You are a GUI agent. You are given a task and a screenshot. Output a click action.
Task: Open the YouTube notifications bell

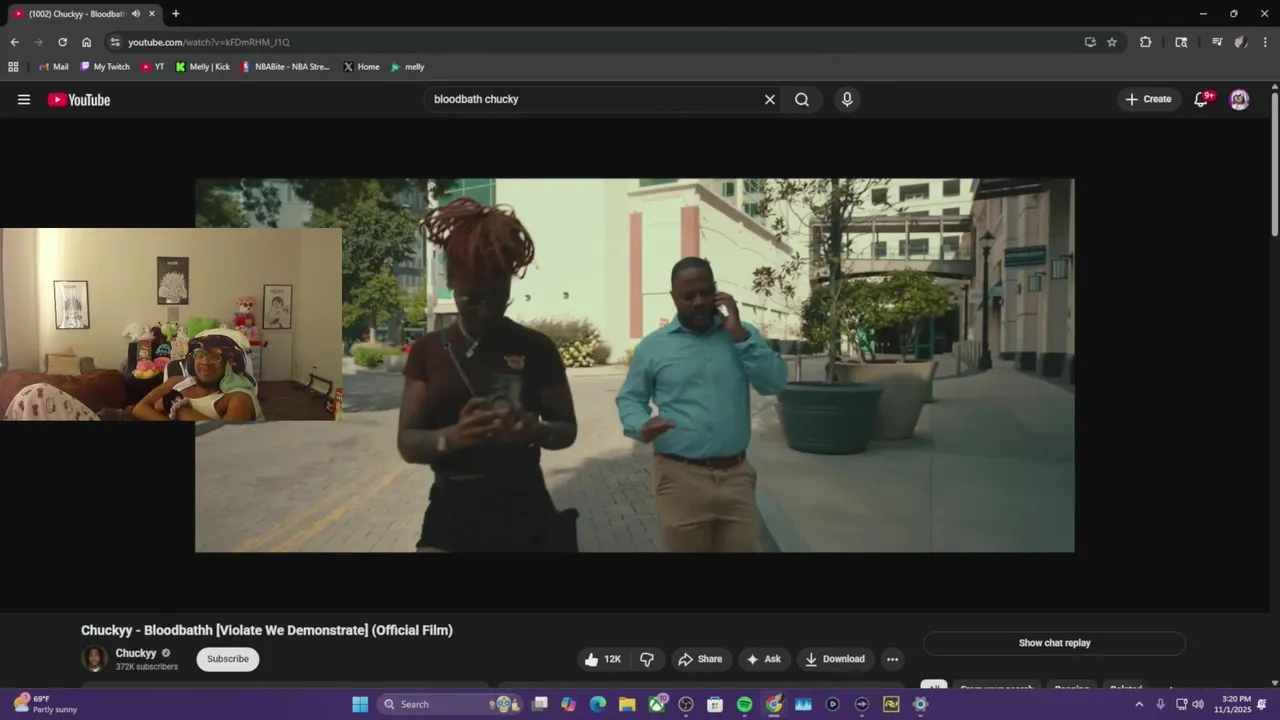coord(1201,99)
